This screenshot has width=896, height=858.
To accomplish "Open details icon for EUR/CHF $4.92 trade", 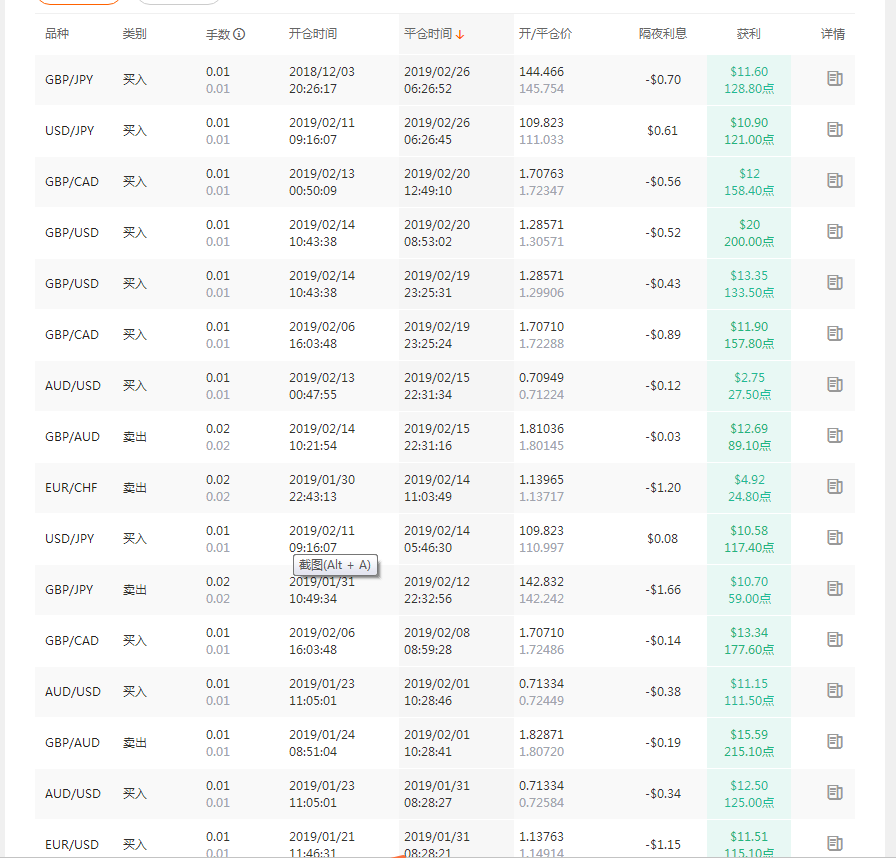I will pyautogui.click(x=835, y=487).
